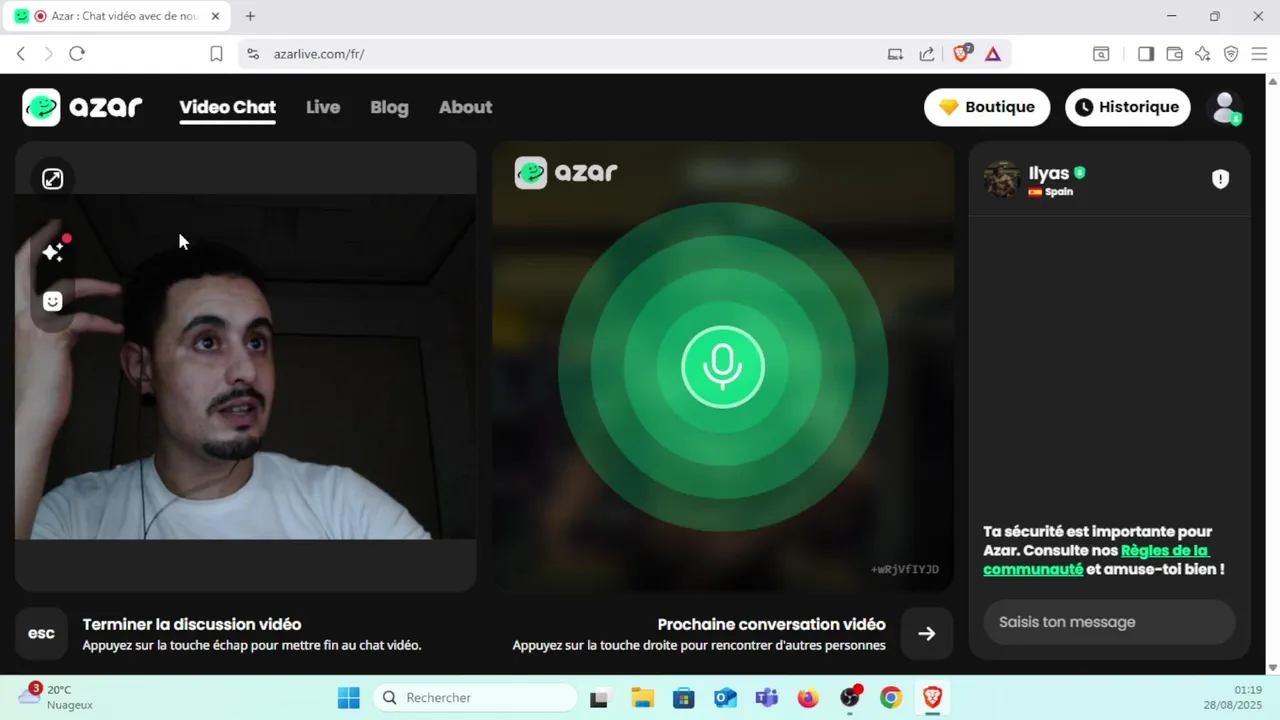
Task: Open the smiley face filter icon
Action: pyautogui.click(x=53, y=301)
